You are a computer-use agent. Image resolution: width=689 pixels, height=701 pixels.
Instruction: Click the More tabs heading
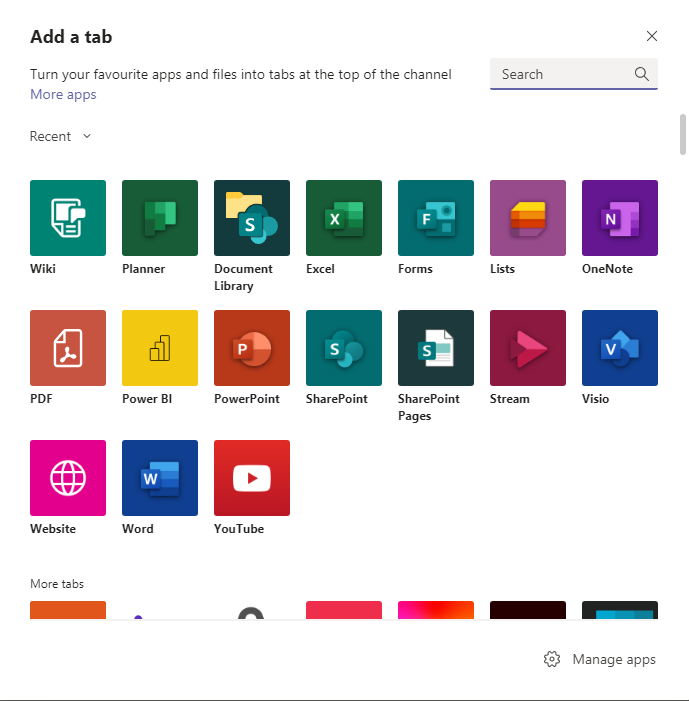[x=57, y=584]
